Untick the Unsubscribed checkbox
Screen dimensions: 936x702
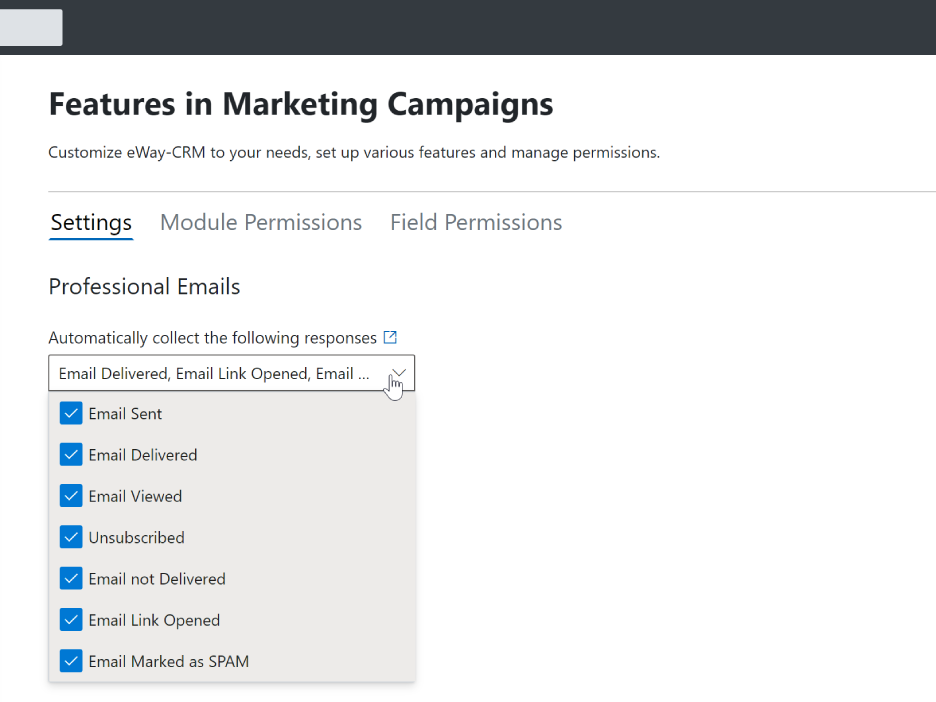tap(71, 537)
